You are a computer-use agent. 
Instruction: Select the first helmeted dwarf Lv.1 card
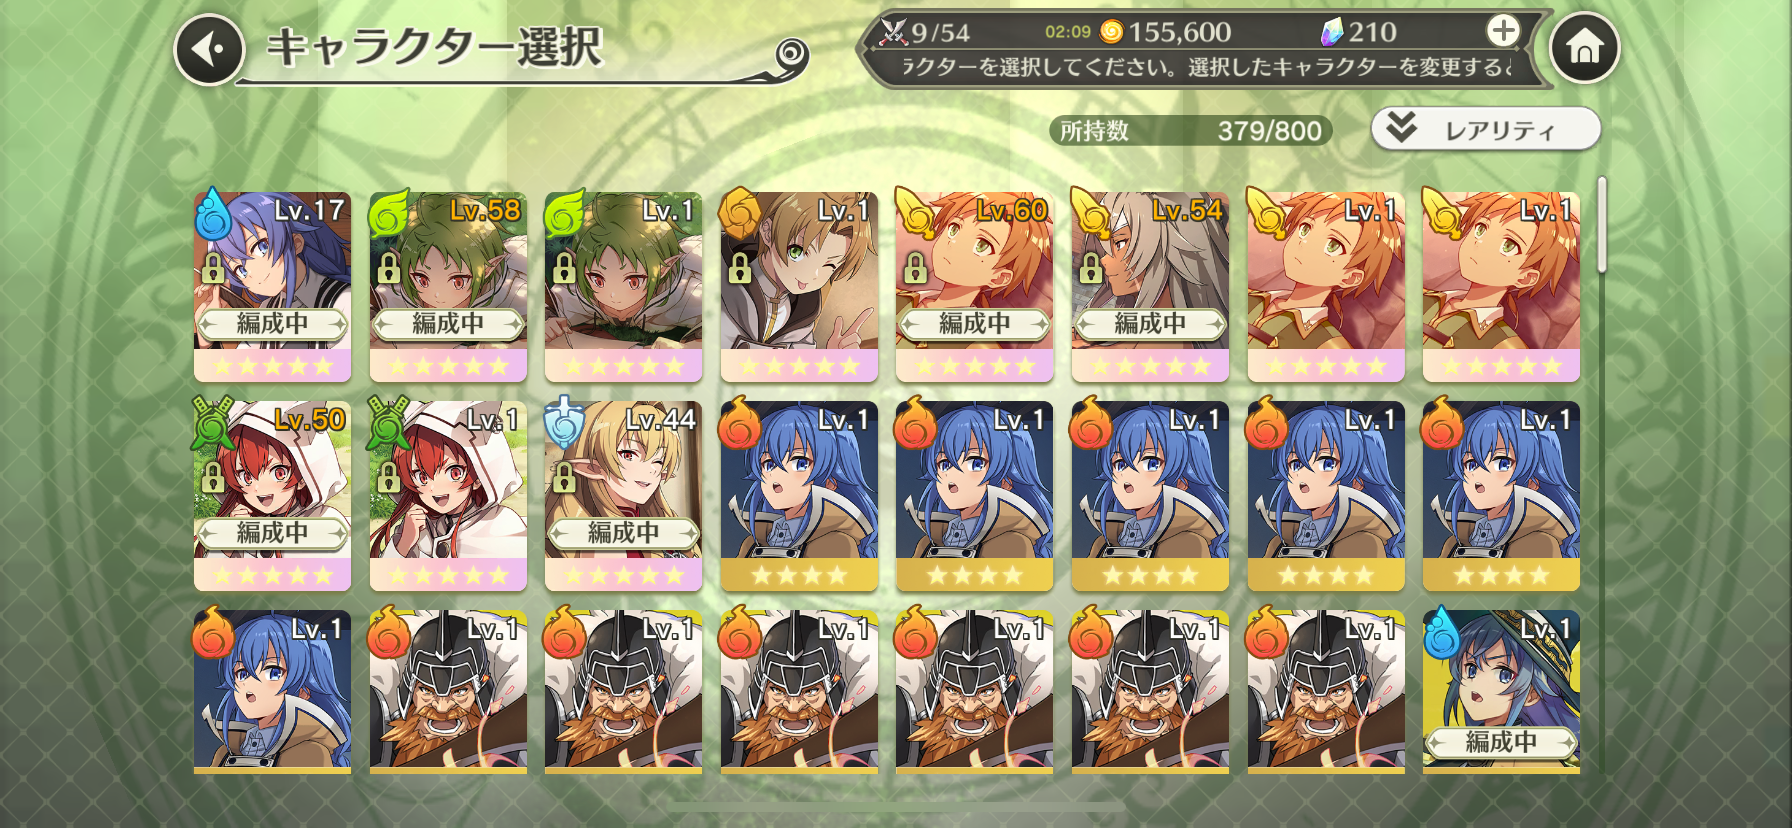pos(448,691)
